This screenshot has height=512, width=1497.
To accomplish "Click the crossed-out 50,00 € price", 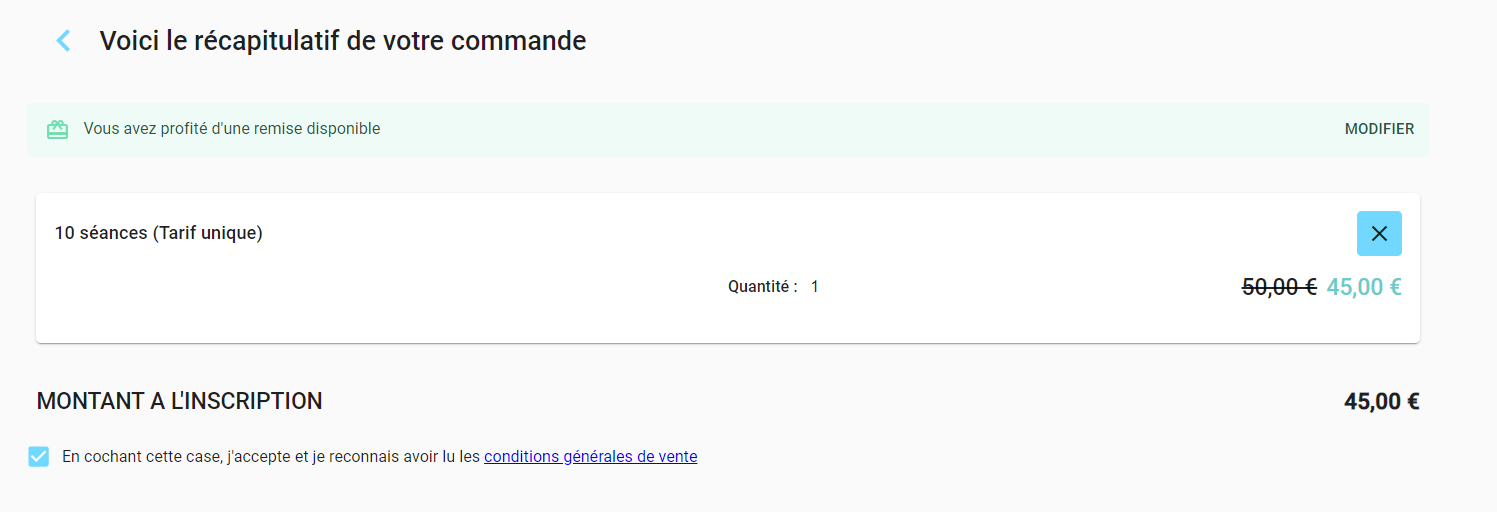I will click(1279, 287).
